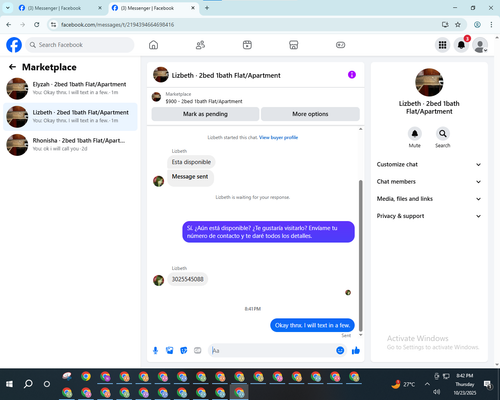Click the install/cast icon in address bar

[x=445, y=25]
